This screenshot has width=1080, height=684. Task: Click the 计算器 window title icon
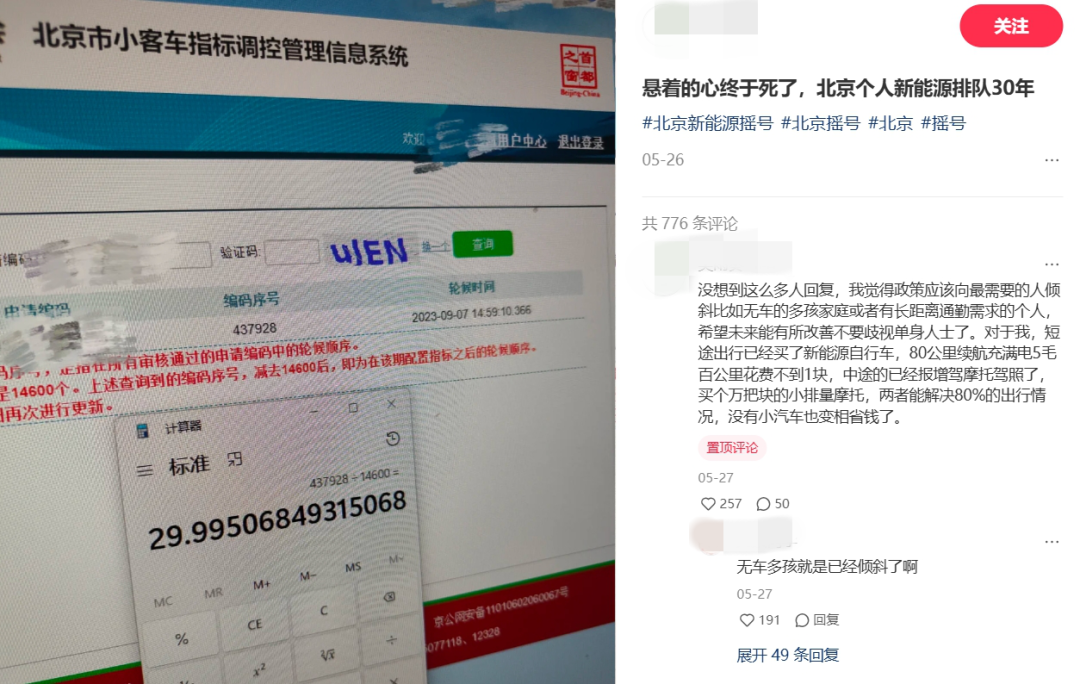143,431
